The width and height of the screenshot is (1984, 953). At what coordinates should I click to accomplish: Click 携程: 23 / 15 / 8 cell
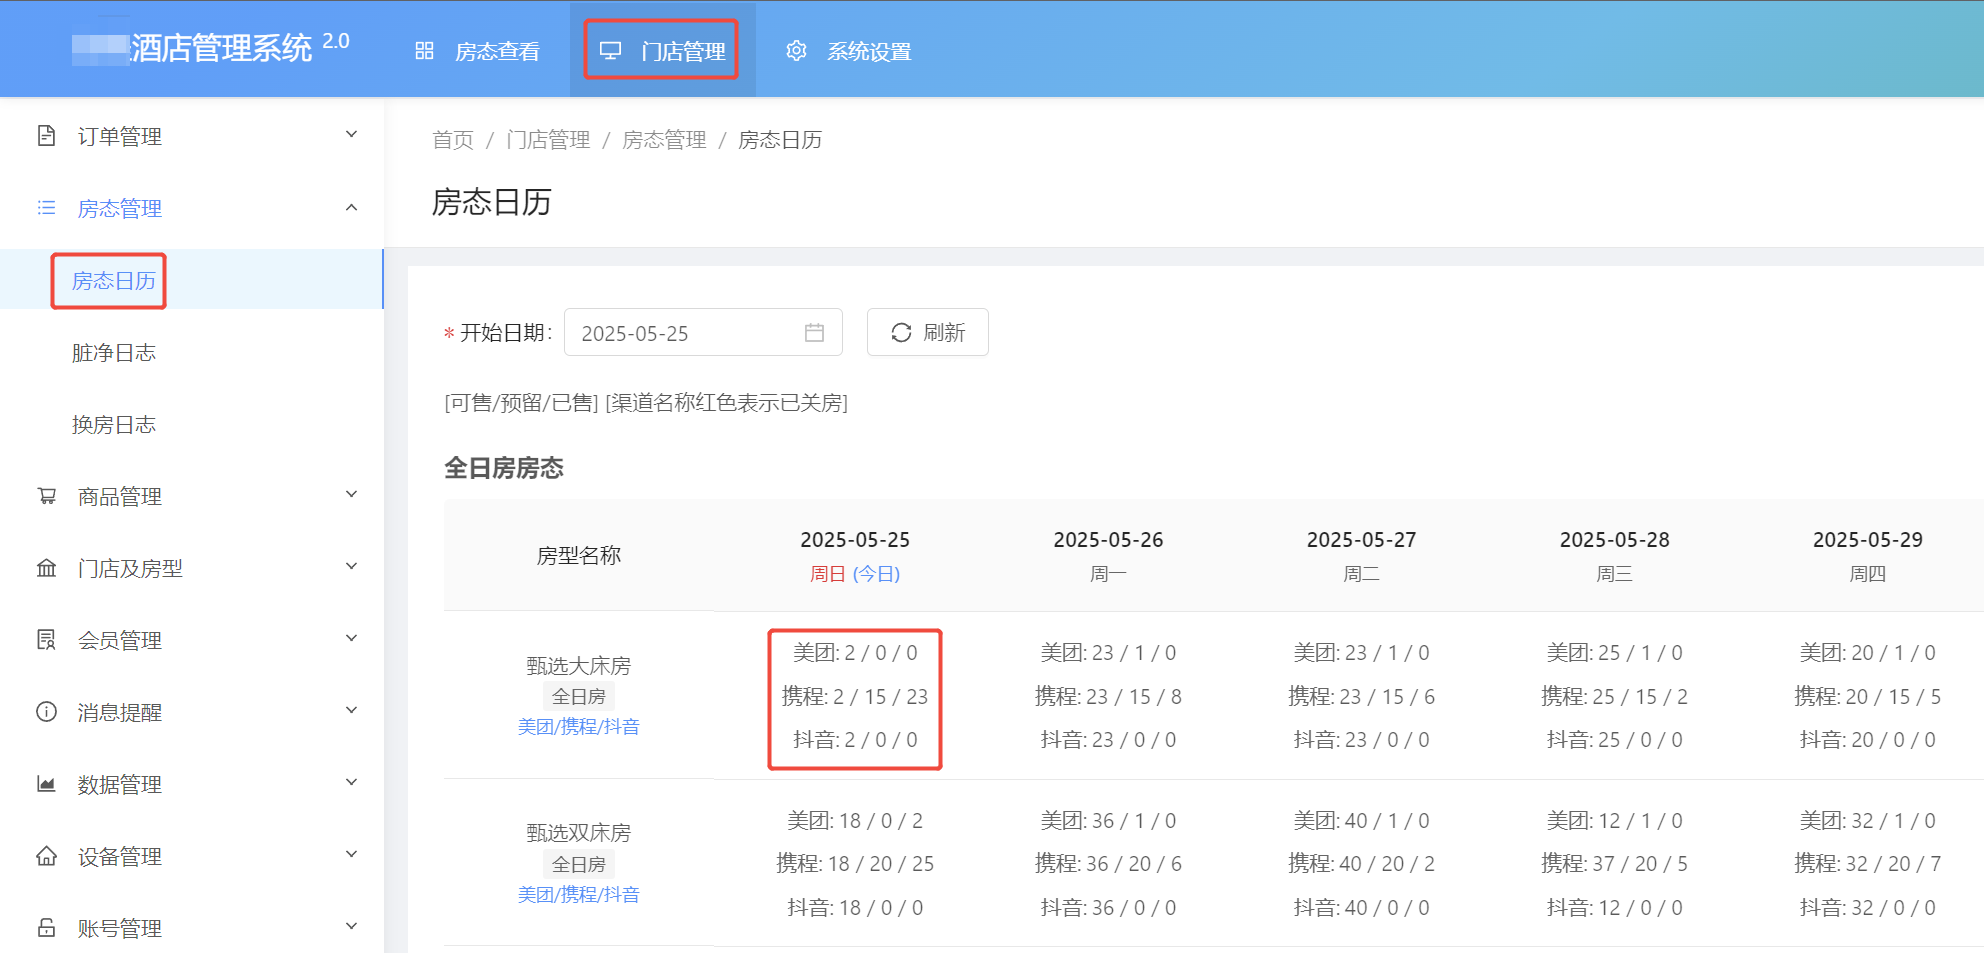click(x=1108, y=697)
